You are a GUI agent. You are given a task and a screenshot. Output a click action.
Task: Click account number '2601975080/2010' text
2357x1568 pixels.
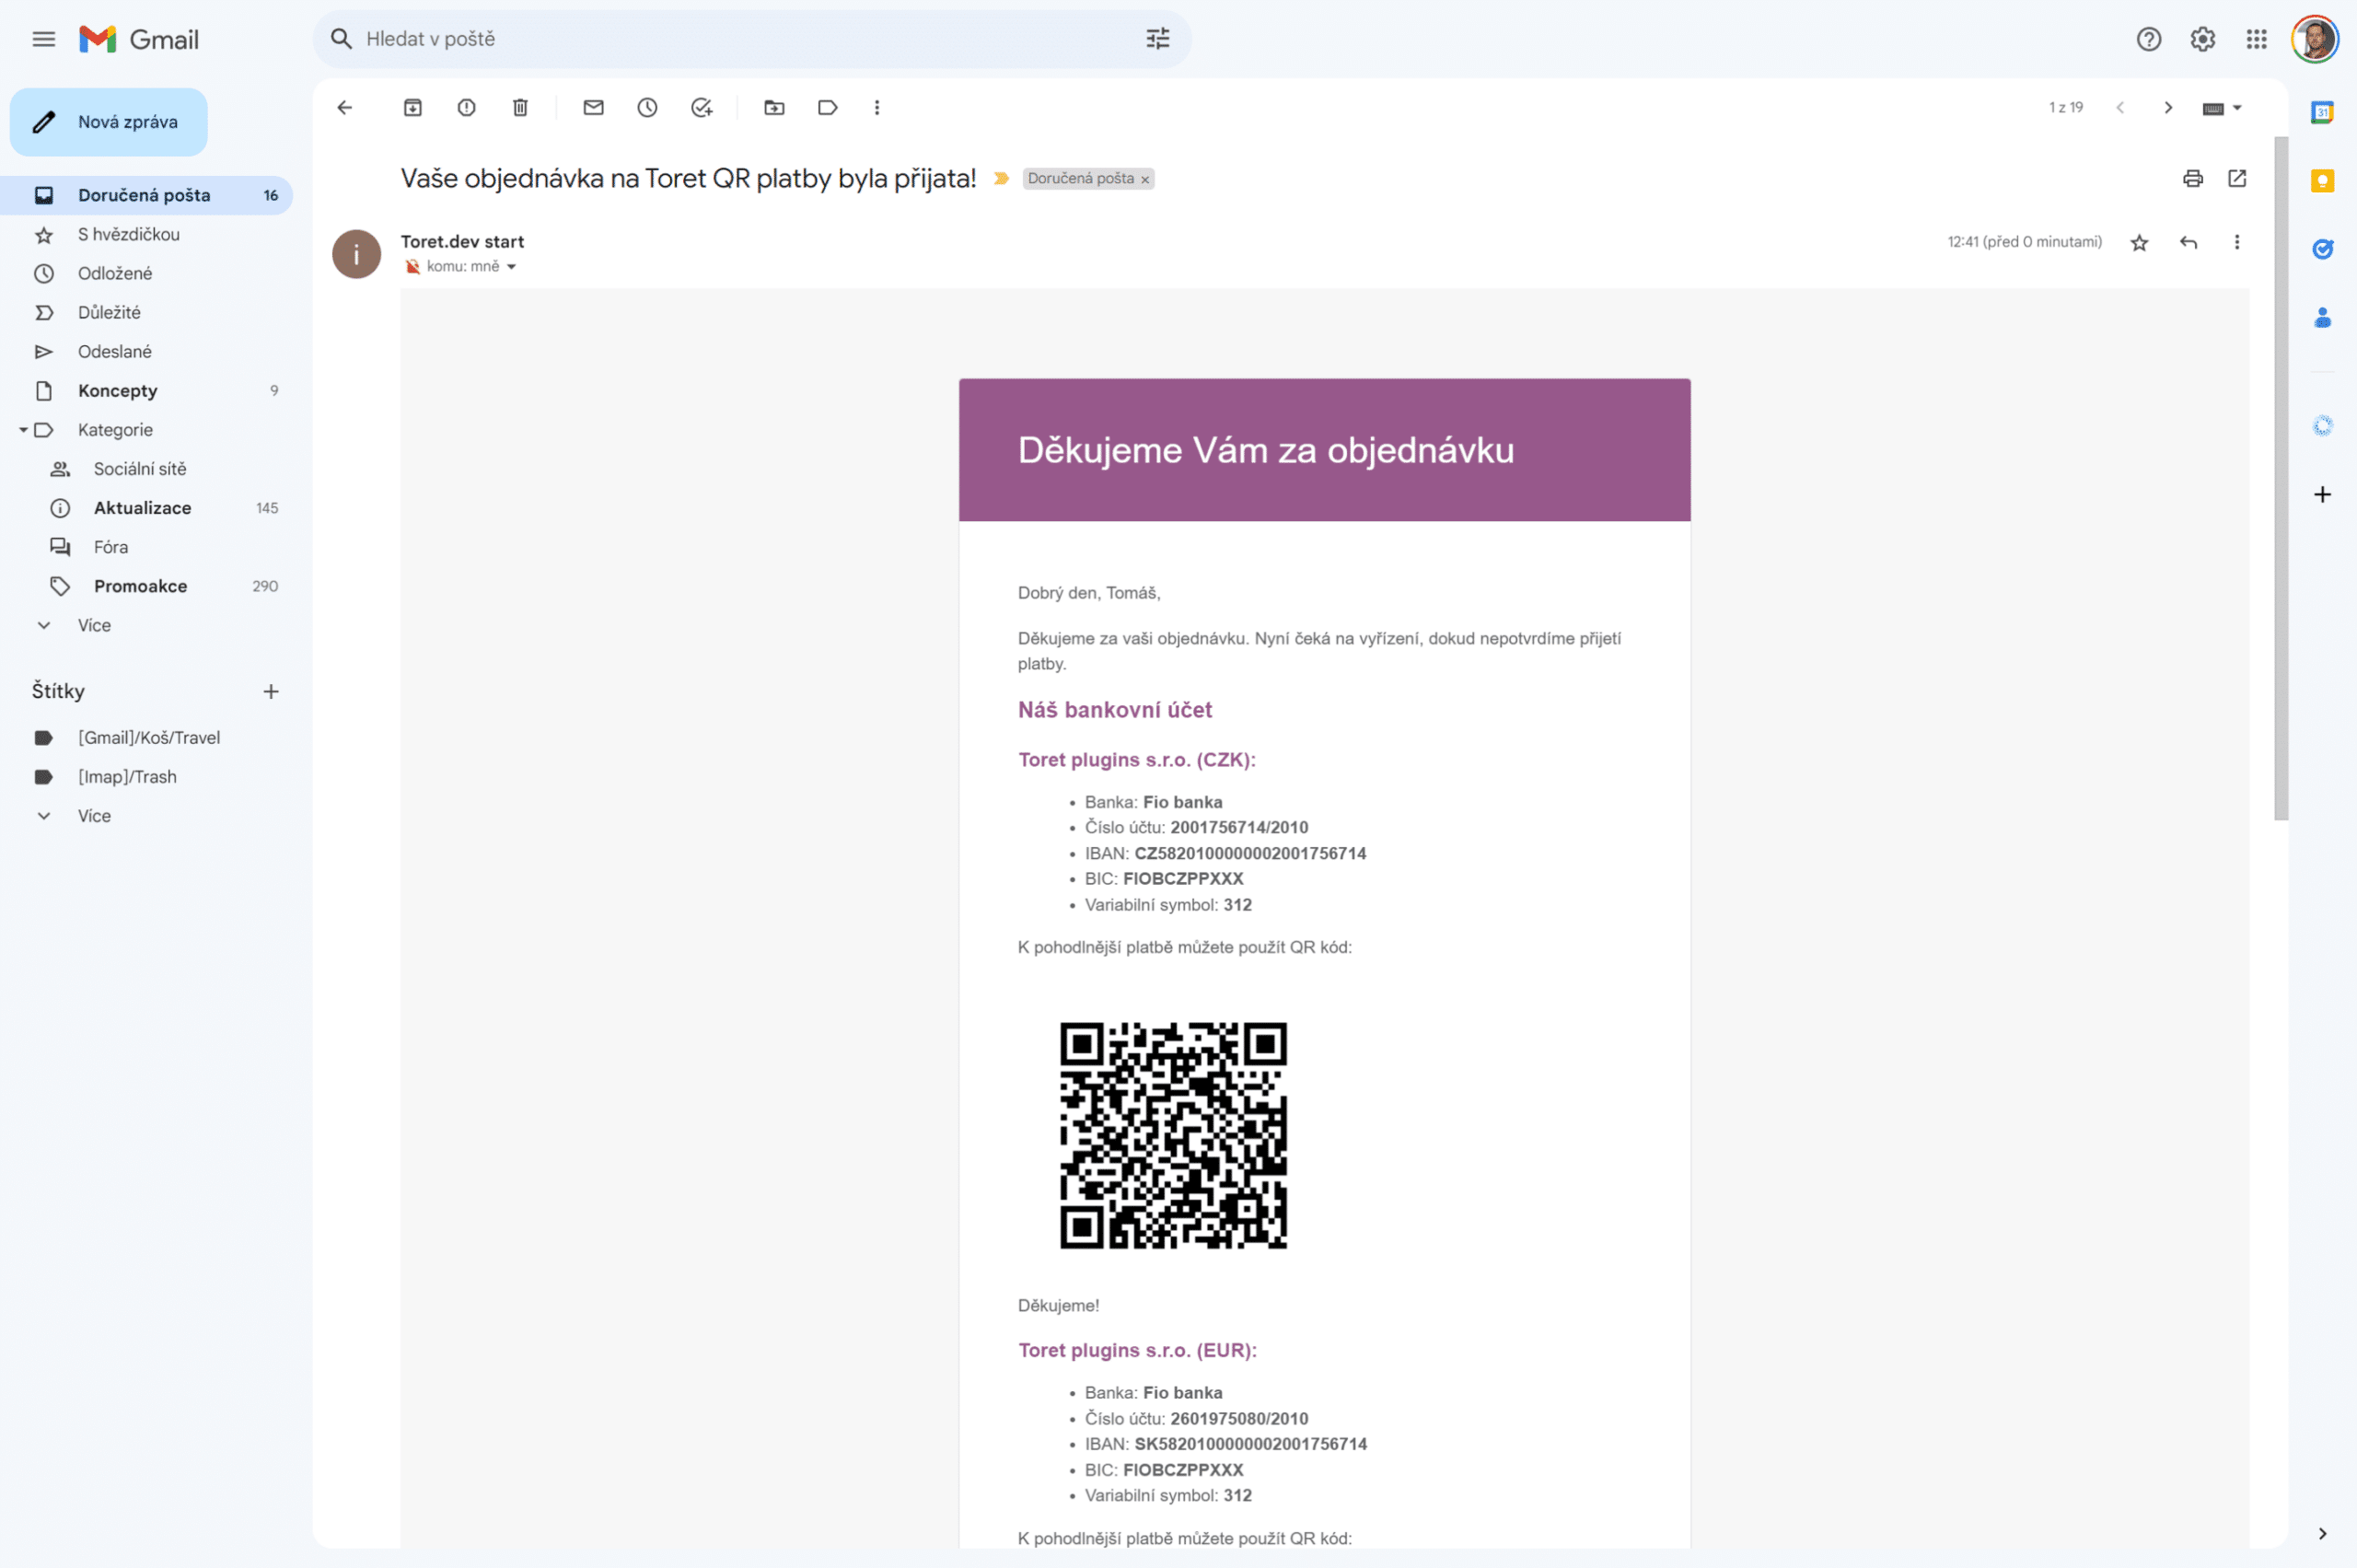click(x=1239, y=1418)
